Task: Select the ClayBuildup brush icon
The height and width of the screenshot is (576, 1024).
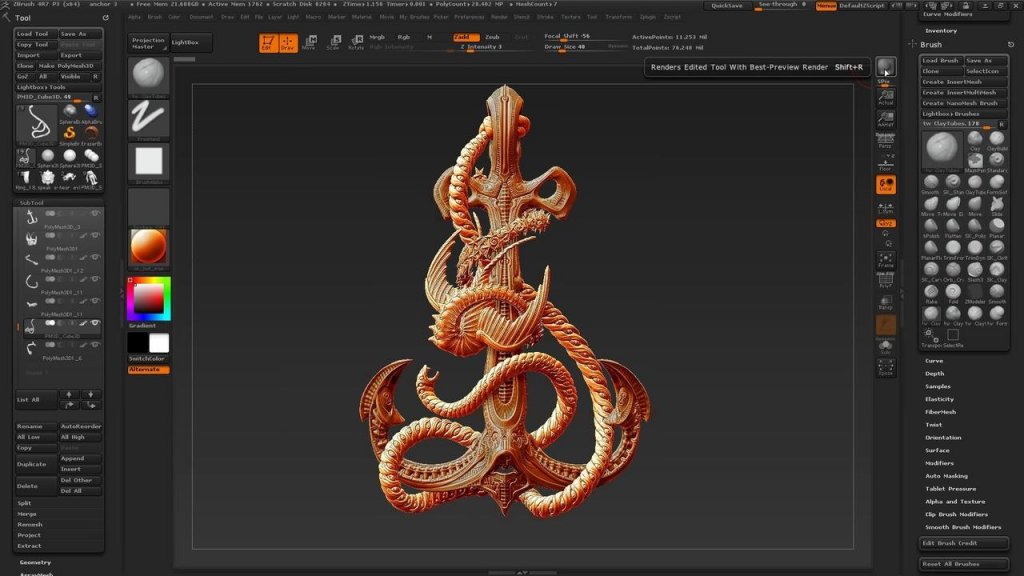Action: (997, 140)
